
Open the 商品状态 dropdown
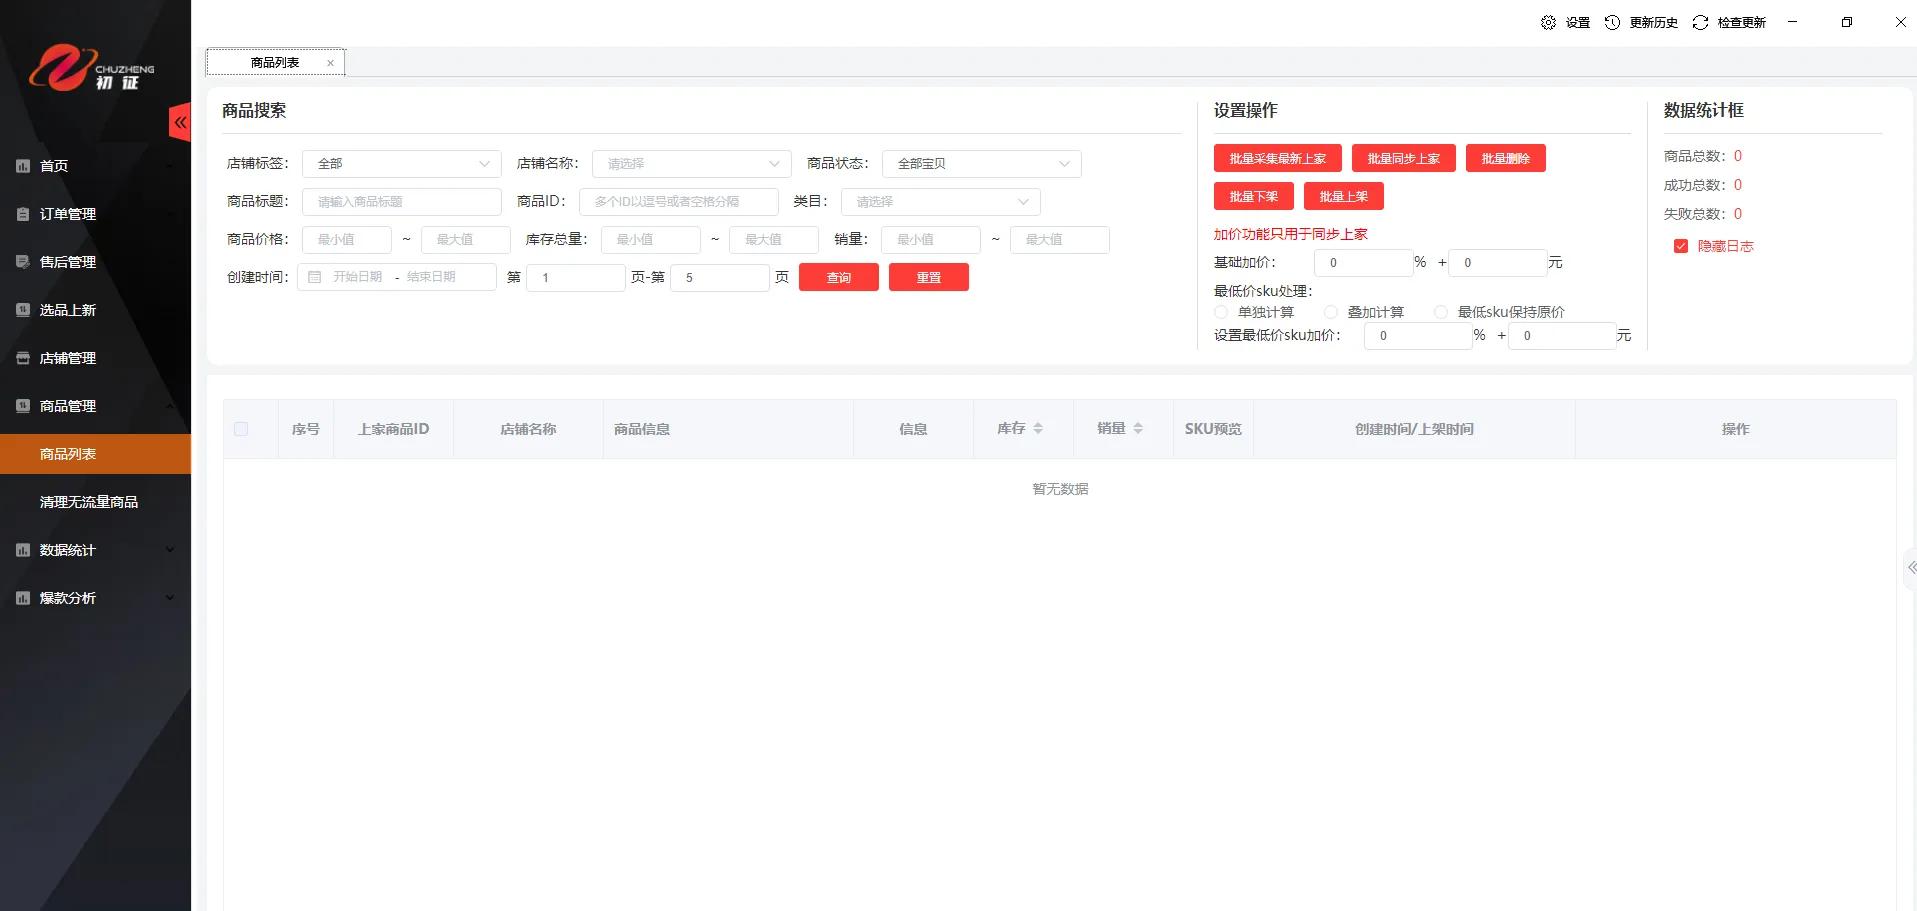(x=982, y=164)
